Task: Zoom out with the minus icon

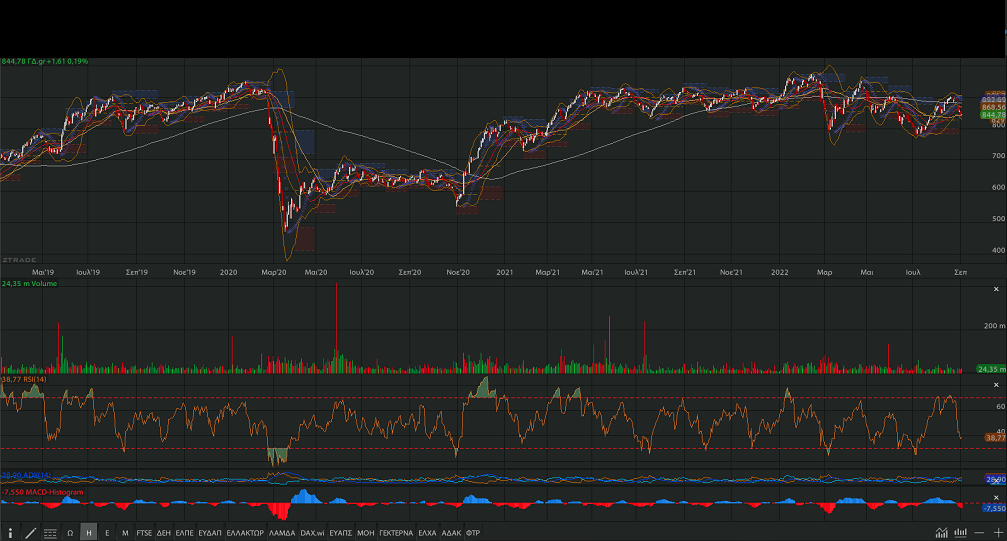Action: click(x=981, y=533)
